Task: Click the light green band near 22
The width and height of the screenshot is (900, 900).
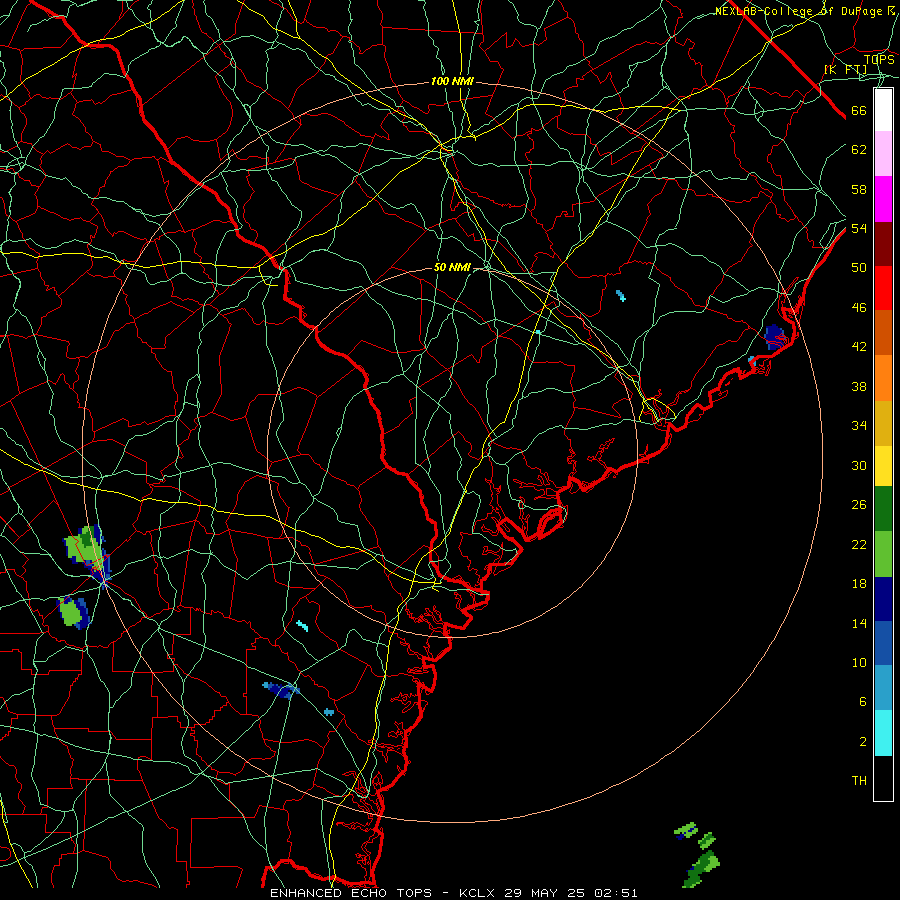Action: (883, 554)
